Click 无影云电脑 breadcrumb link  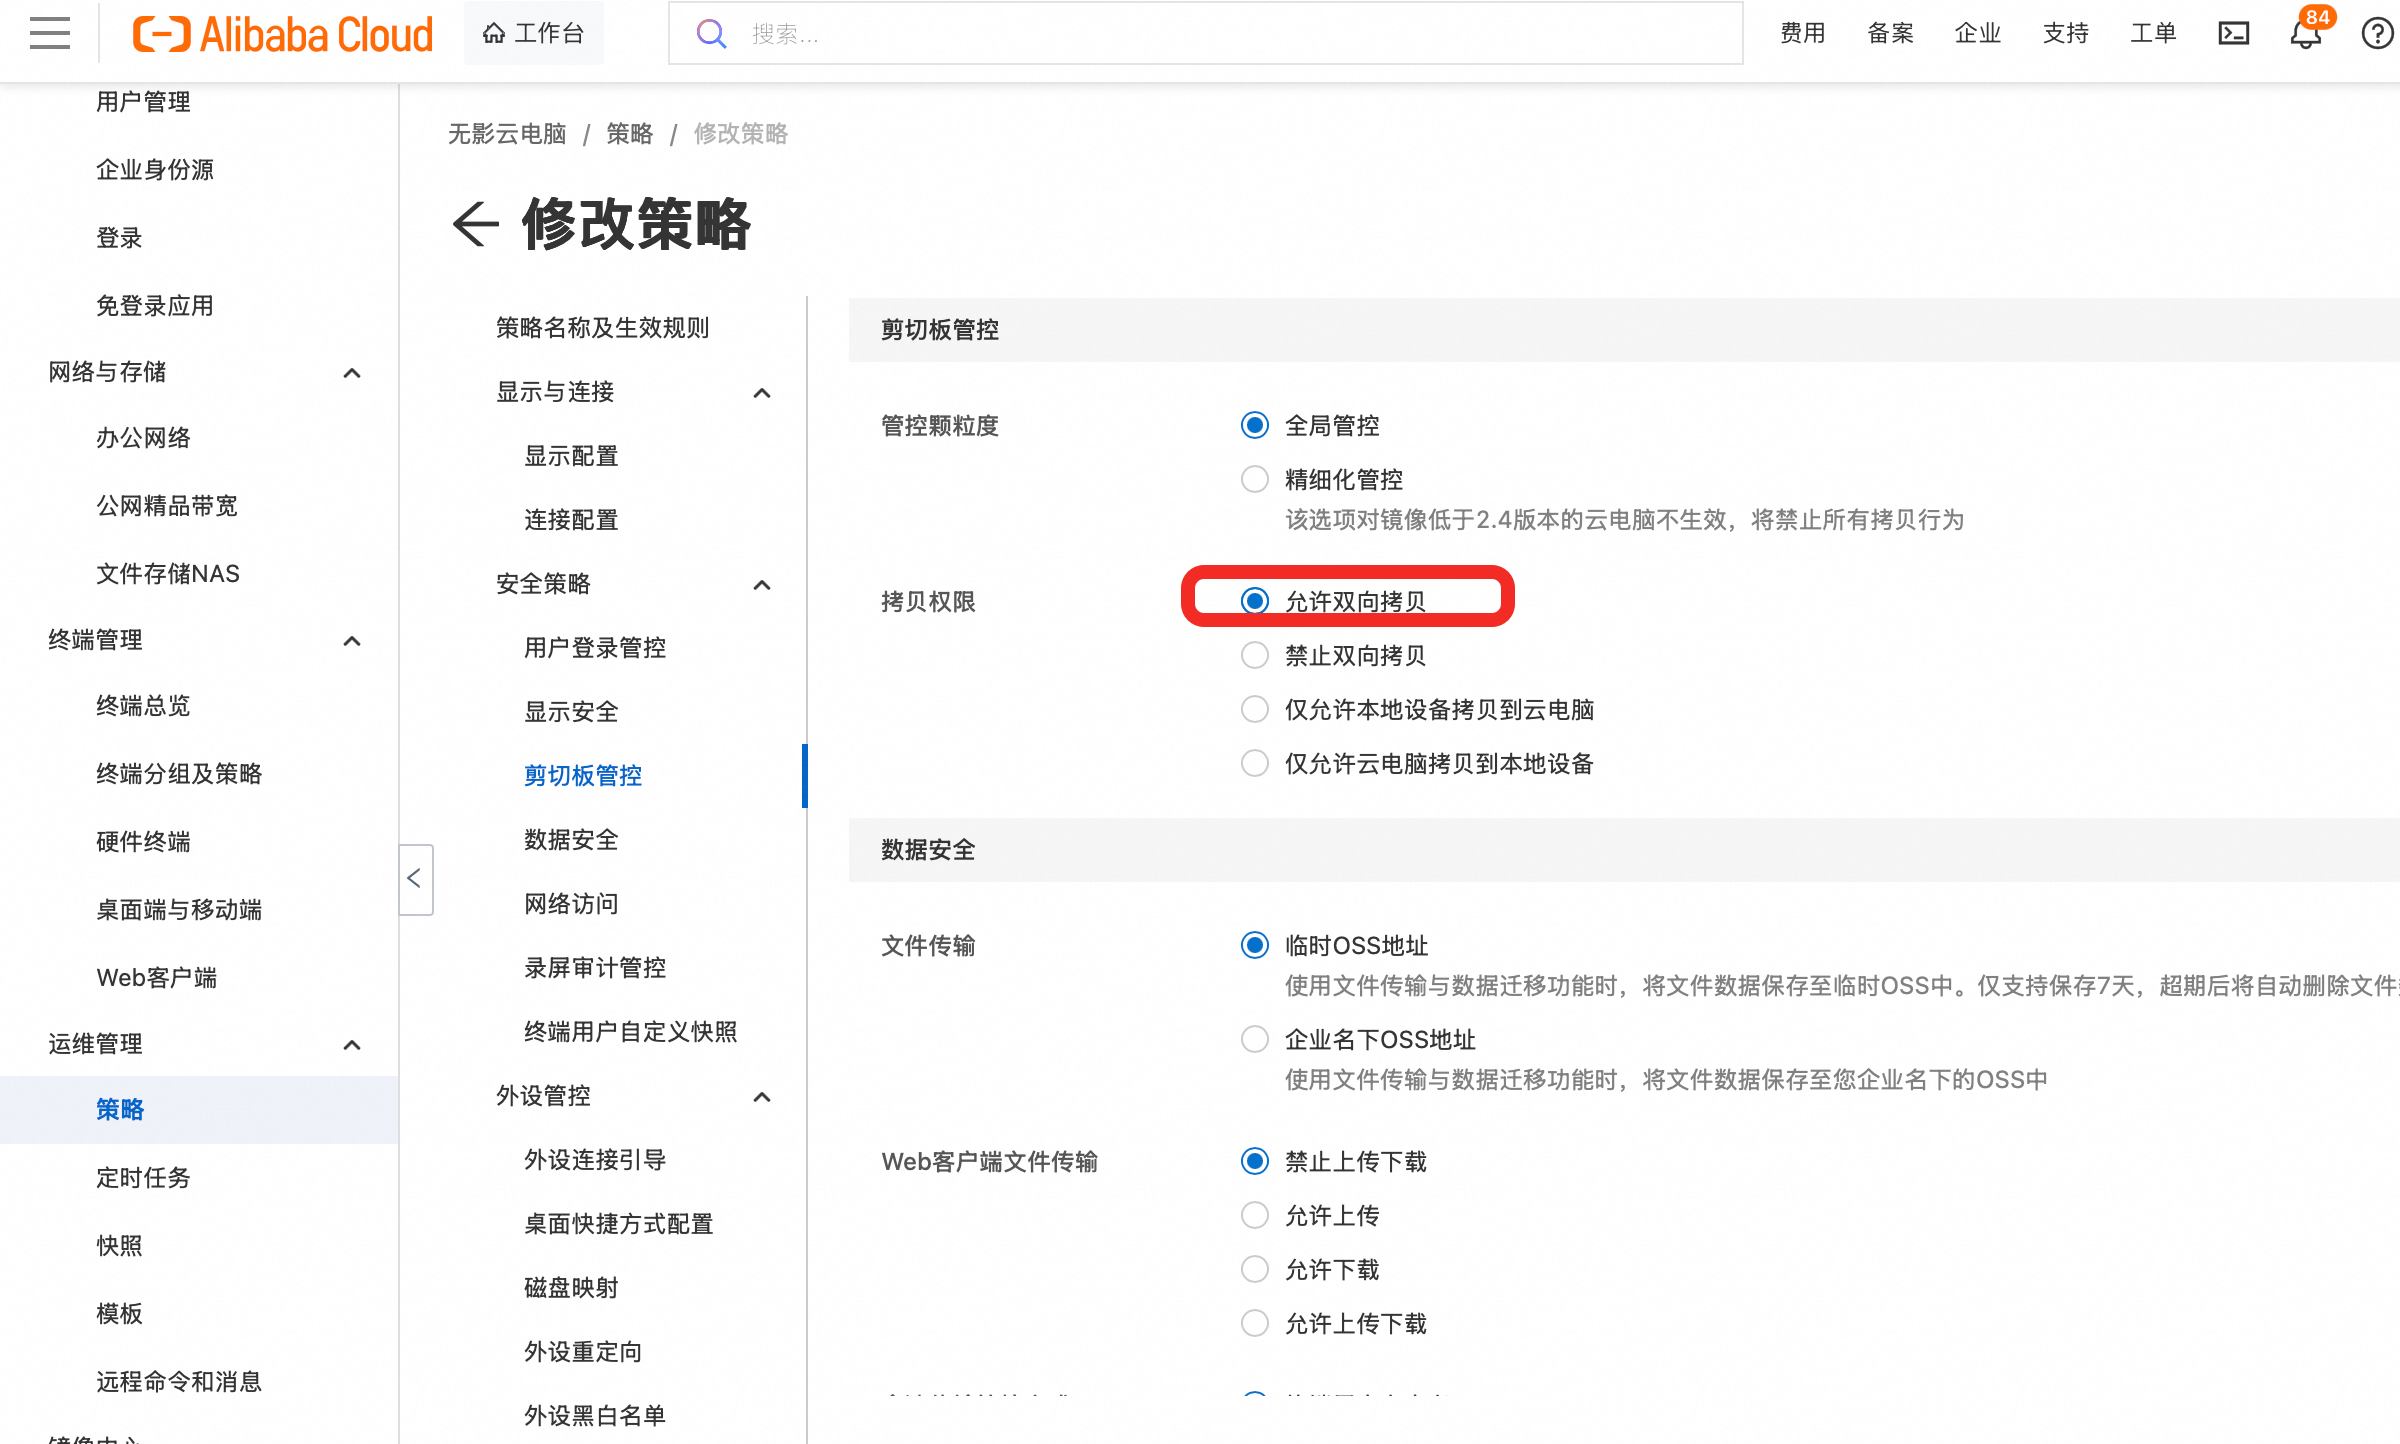click(507, 134)
